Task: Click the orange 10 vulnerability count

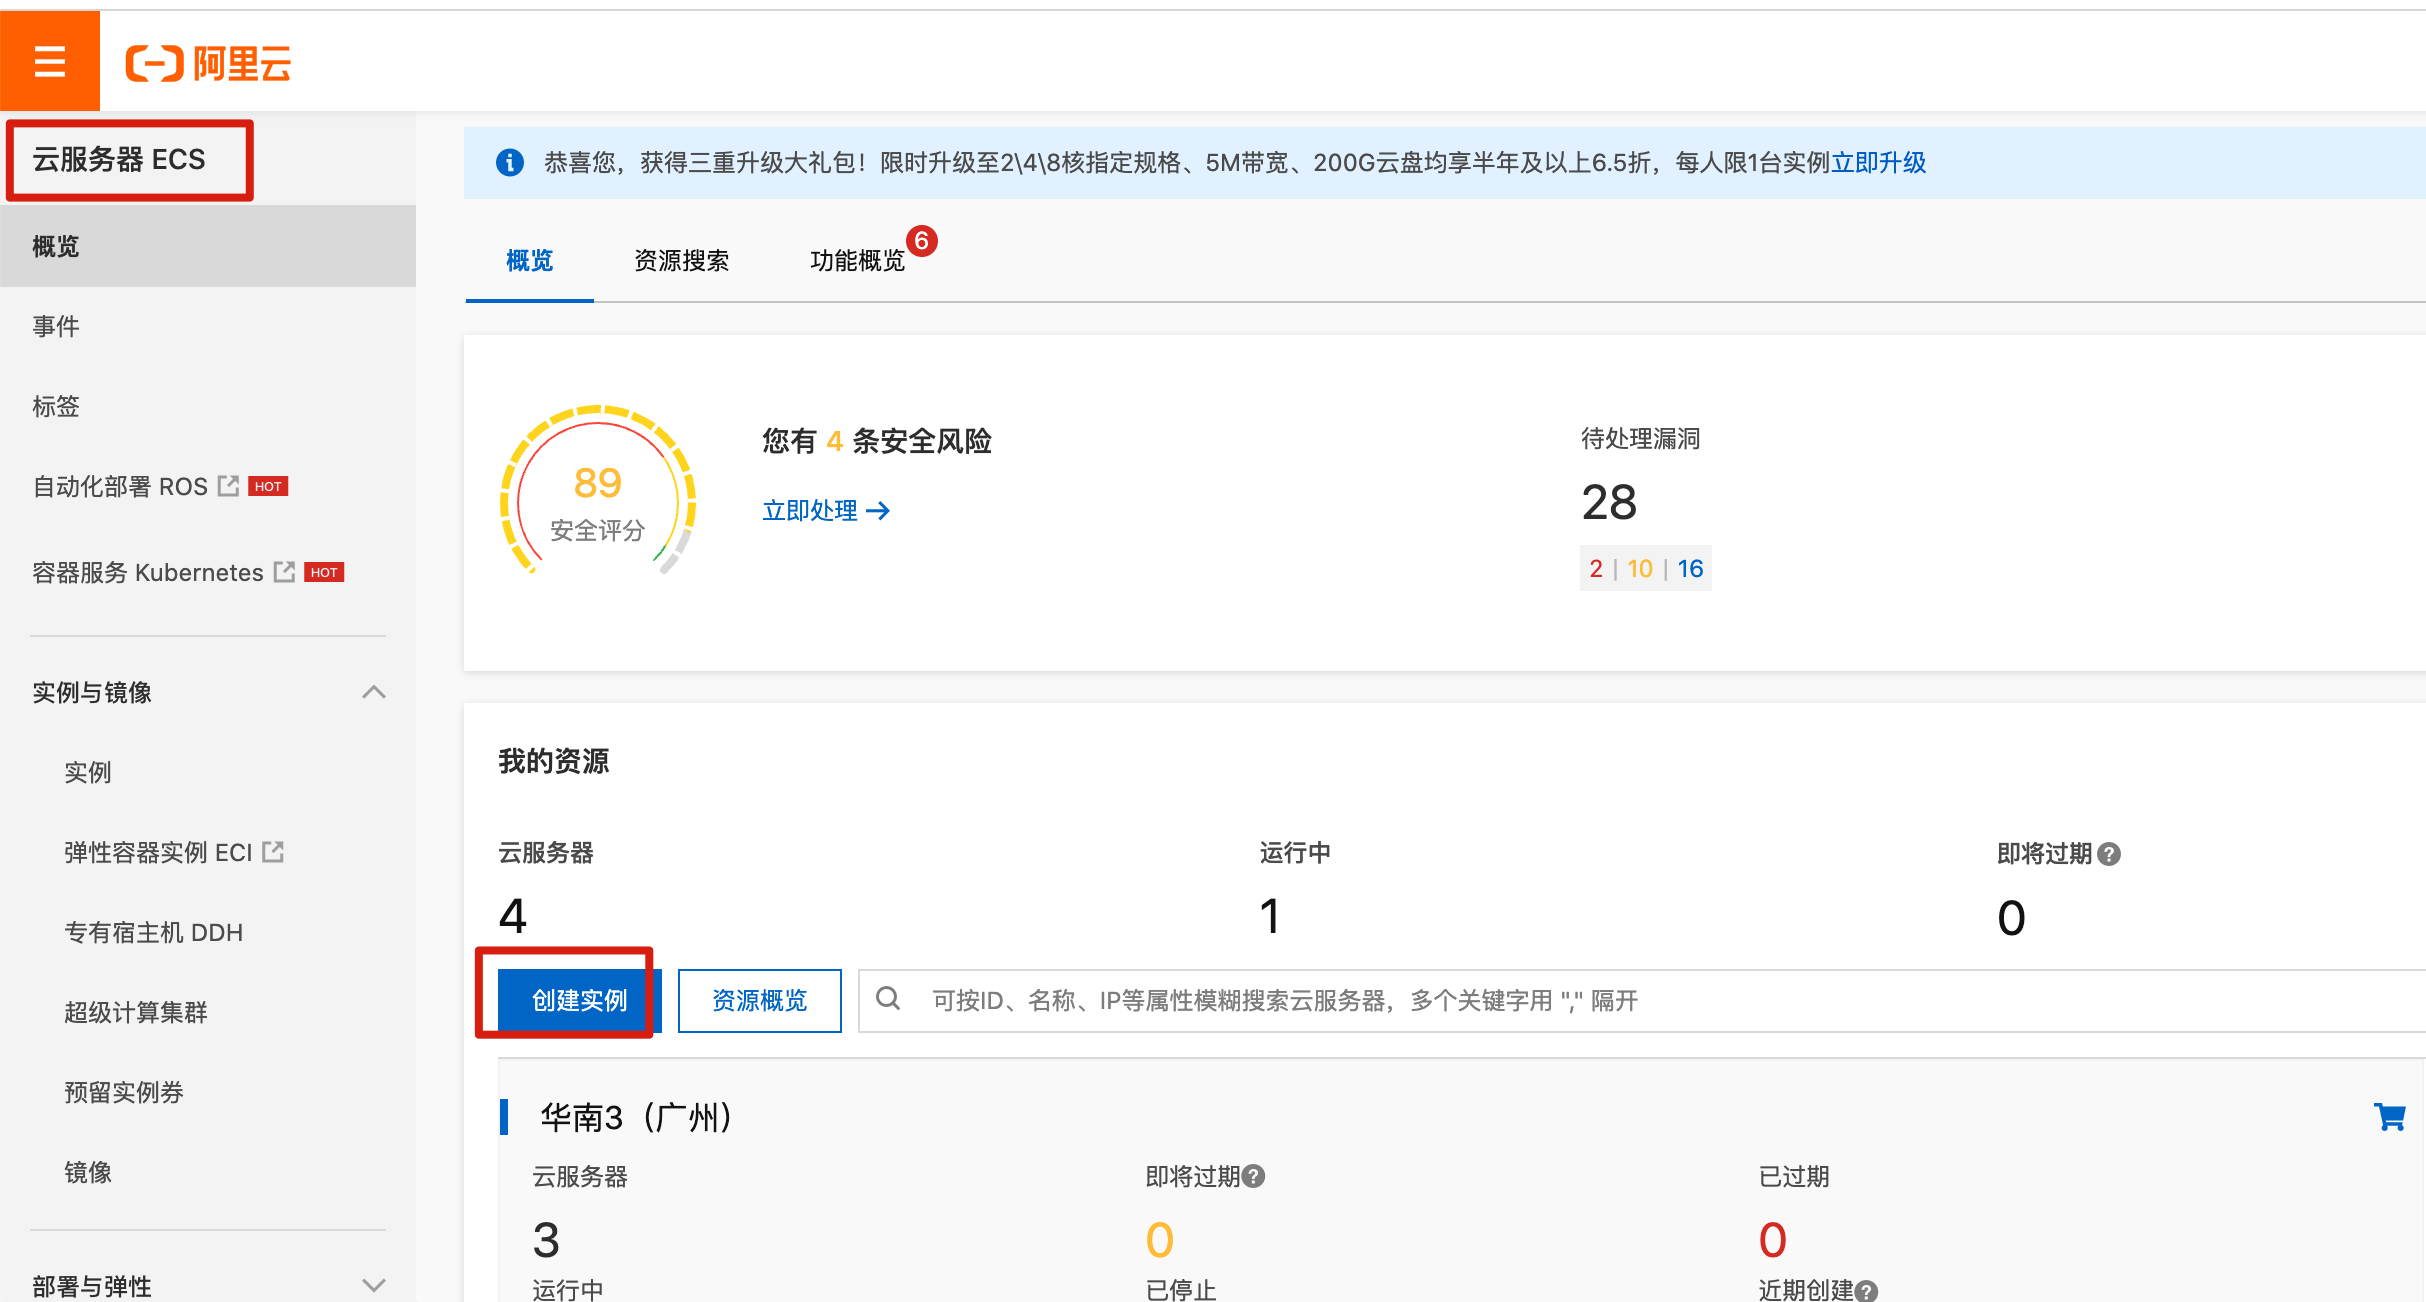Action: (x=1640, y=569)
